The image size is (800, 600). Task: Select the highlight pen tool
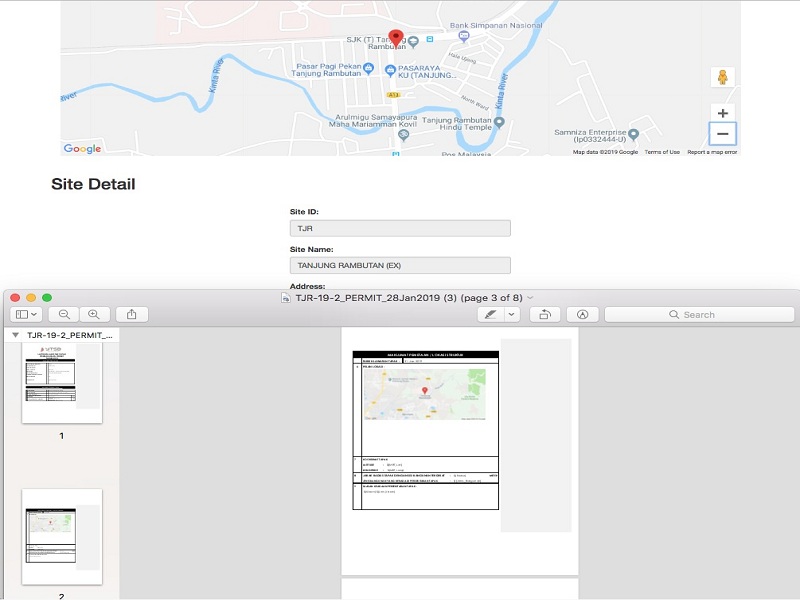click(490, 314)
